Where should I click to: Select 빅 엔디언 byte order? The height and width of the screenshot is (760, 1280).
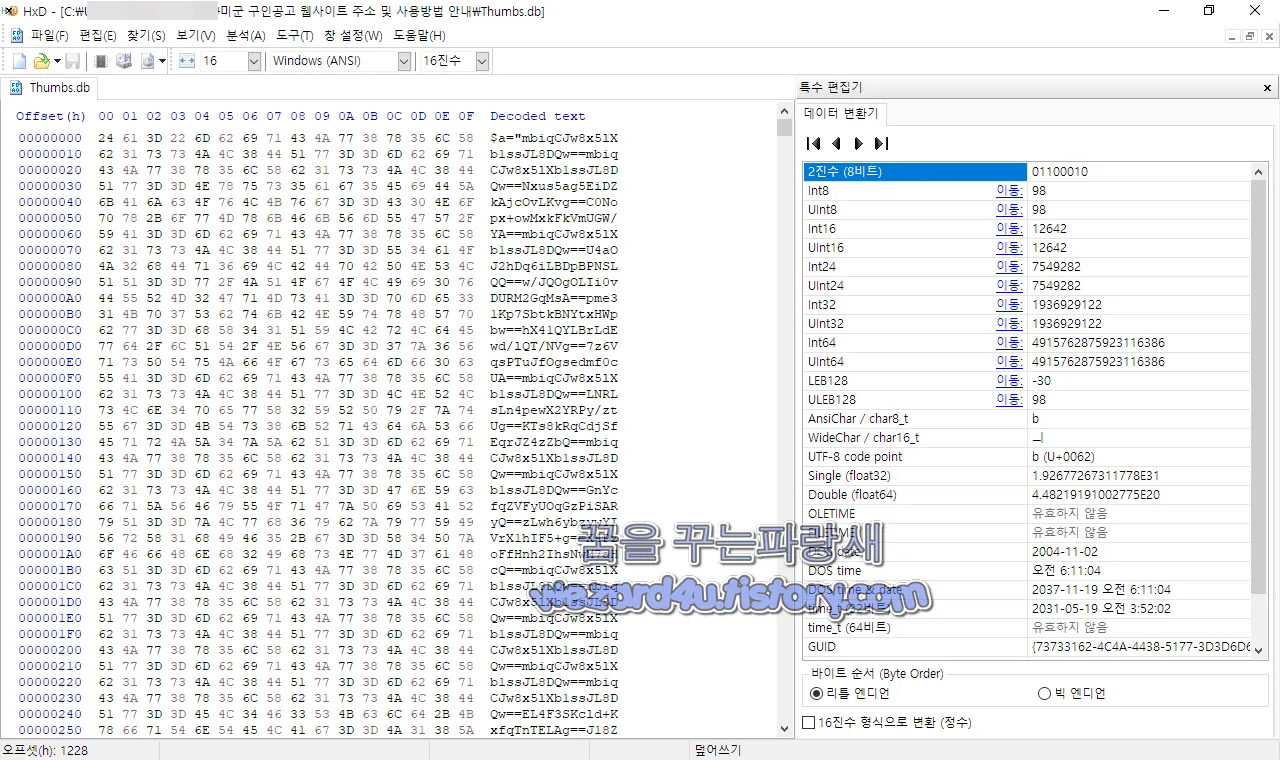click(1072, 693)
